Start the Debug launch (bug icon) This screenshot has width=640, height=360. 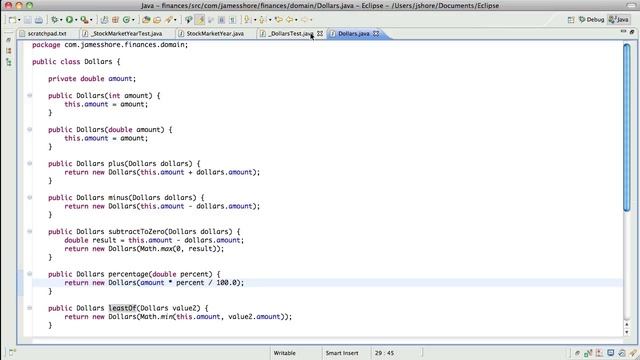point(54,20)
